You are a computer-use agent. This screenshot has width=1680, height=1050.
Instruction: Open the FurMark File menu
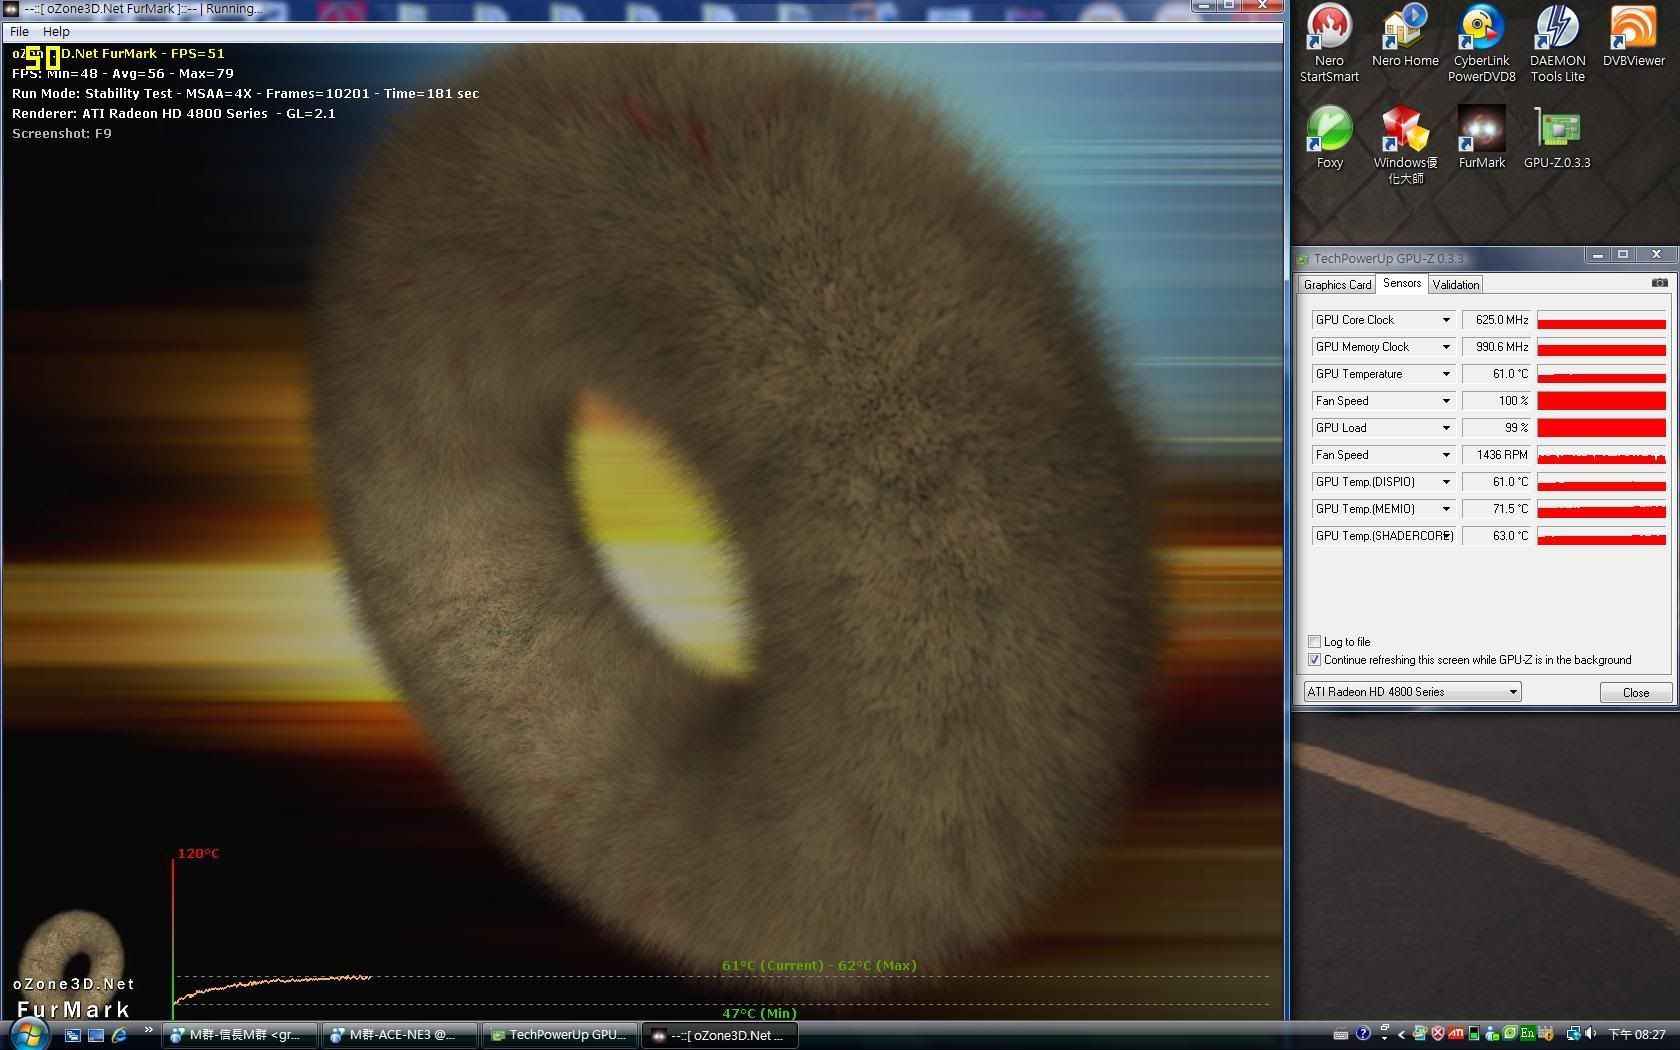click(19, 31)
